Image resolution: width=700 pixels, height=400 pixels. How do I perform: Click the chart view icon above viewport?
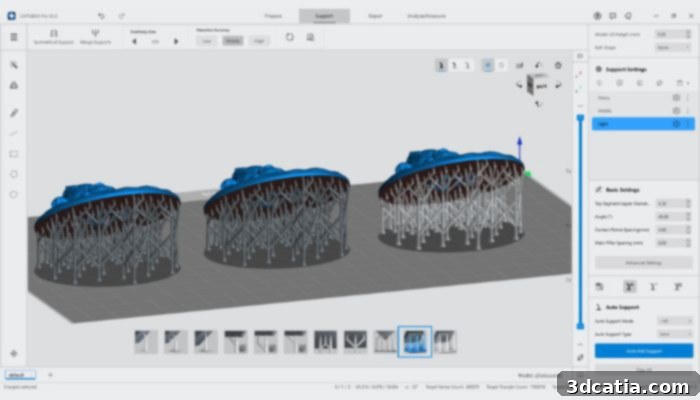tap(520, 65)
